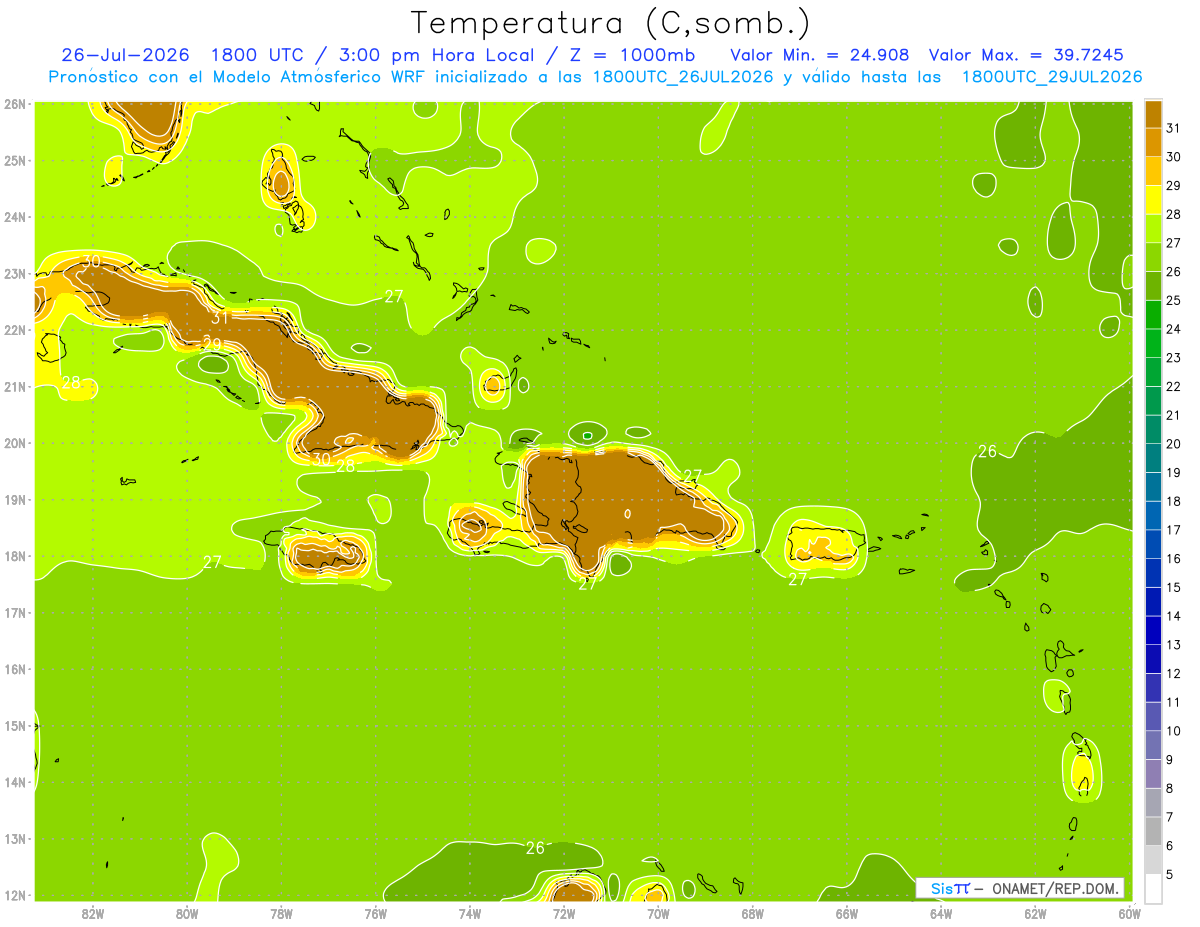Click legend scale label "5"
This screenshot has width=1200, height=927.
[x=1170, y=875]
